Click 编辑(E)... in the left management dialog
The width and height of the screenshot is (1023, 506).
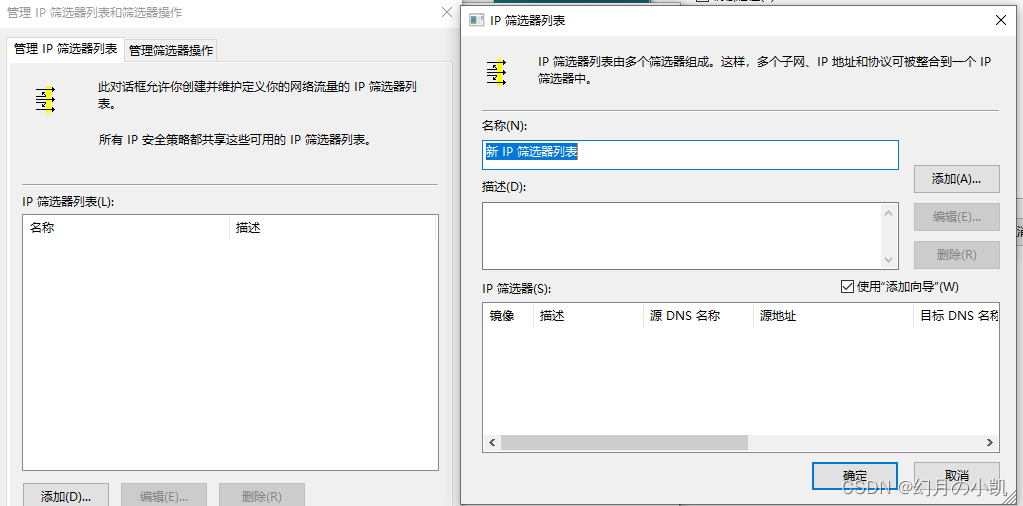point(164,496)
